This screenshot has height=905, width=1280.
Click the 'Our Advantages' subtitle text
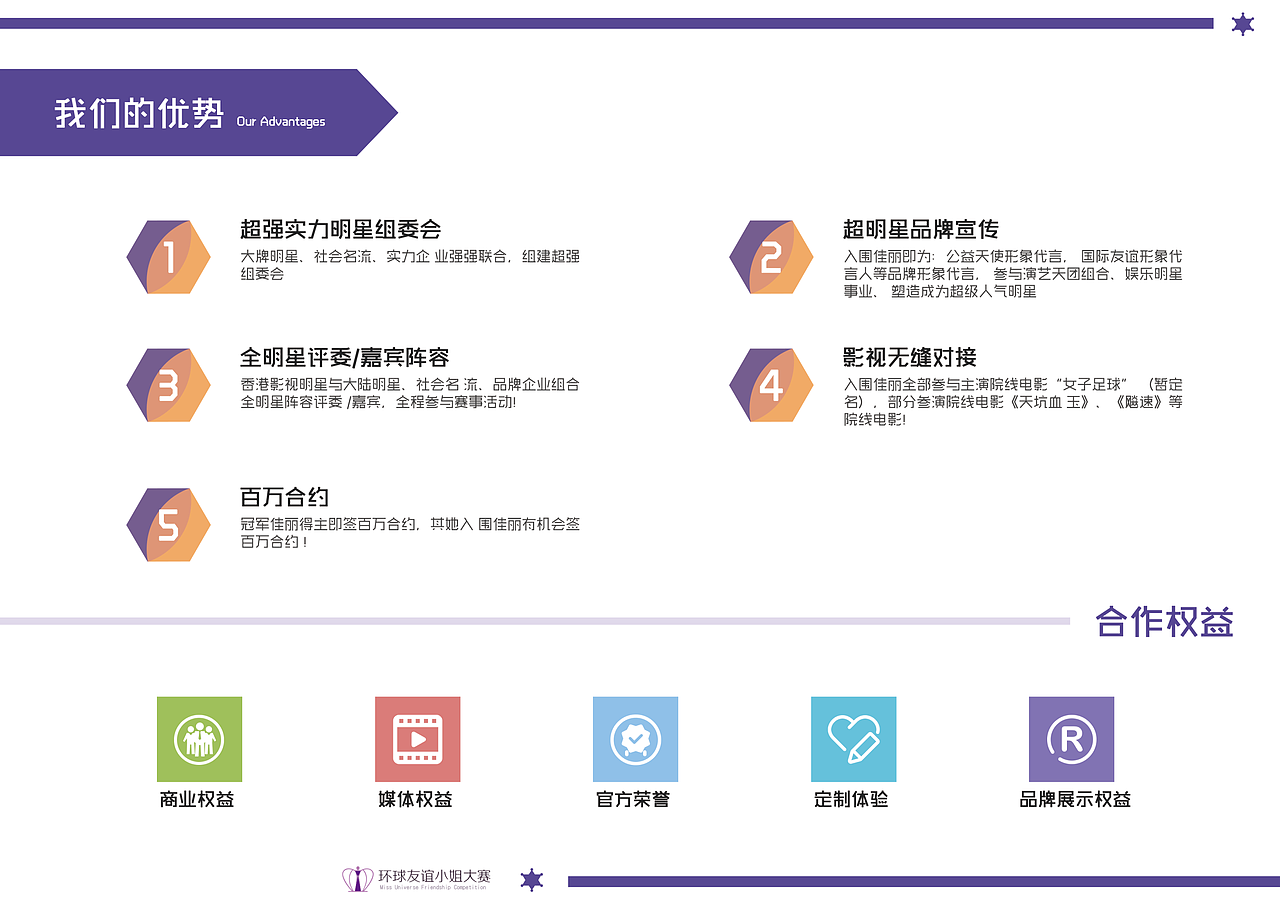(x=281, y=122)
